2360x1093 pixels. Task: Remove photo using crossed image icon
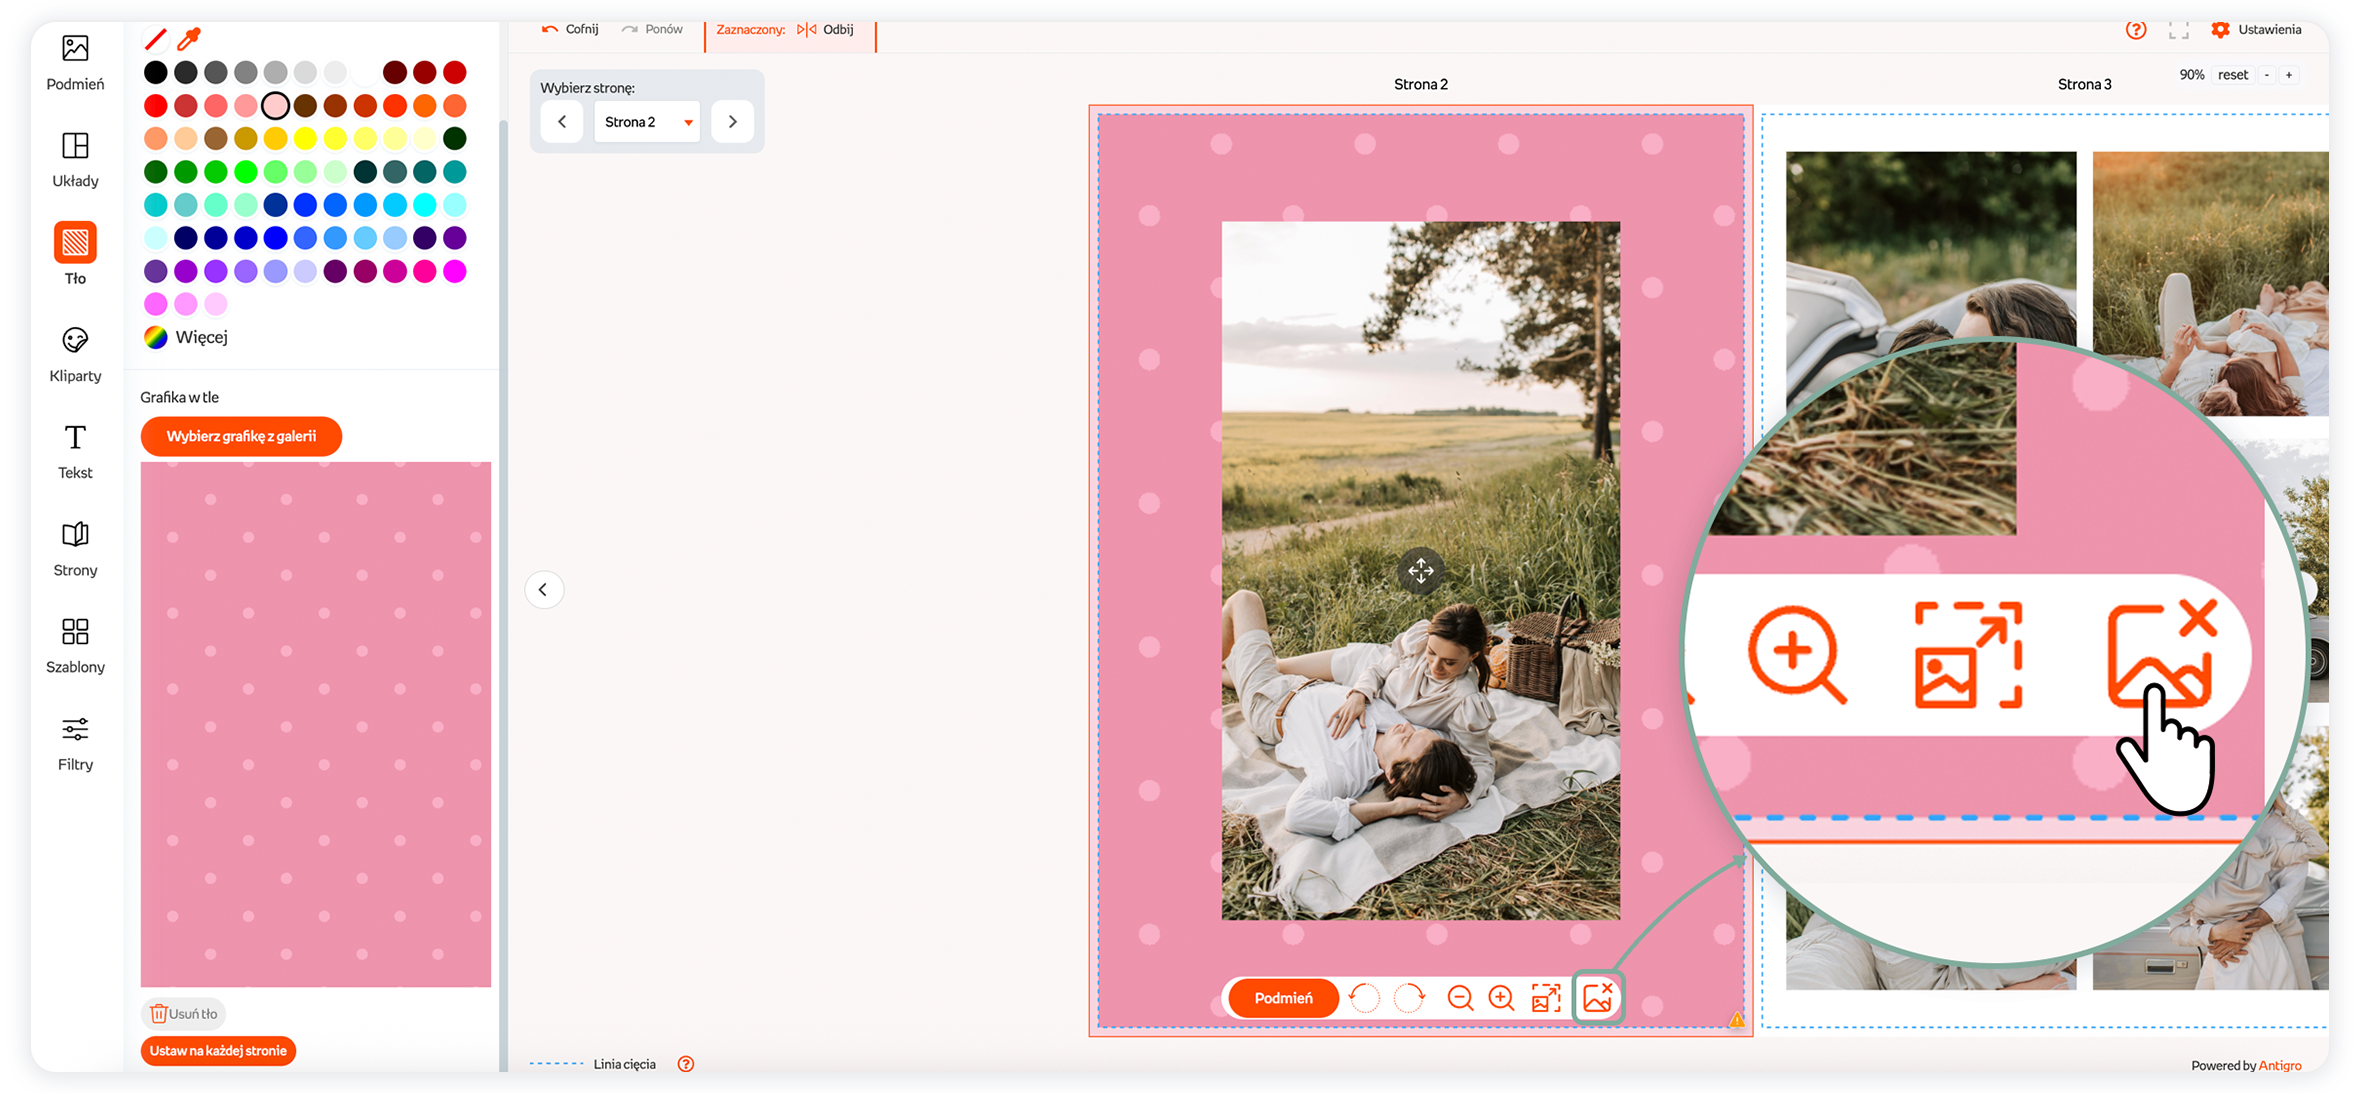pos(1597,997)
